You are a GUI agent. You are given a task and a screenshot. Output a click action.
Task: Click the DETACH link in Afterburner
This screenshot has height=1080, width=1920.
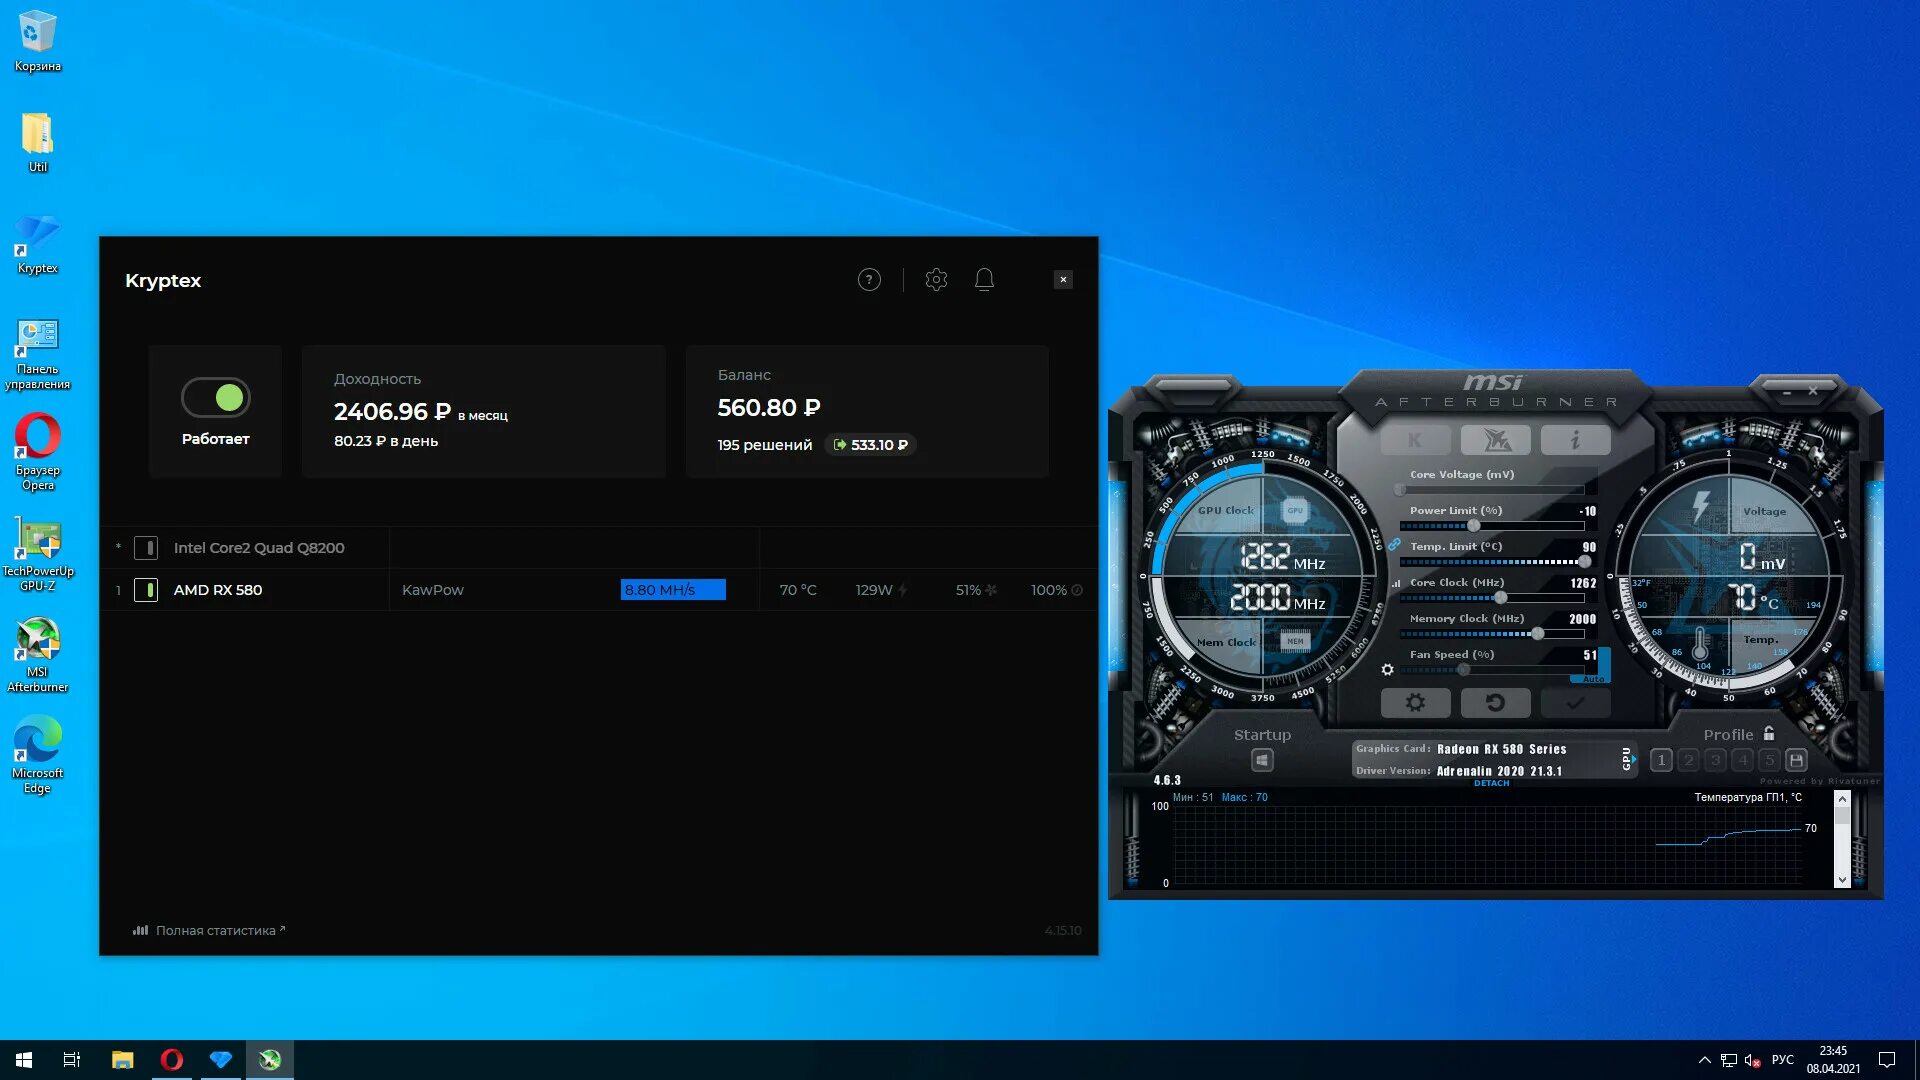(x=1491, y=783)
